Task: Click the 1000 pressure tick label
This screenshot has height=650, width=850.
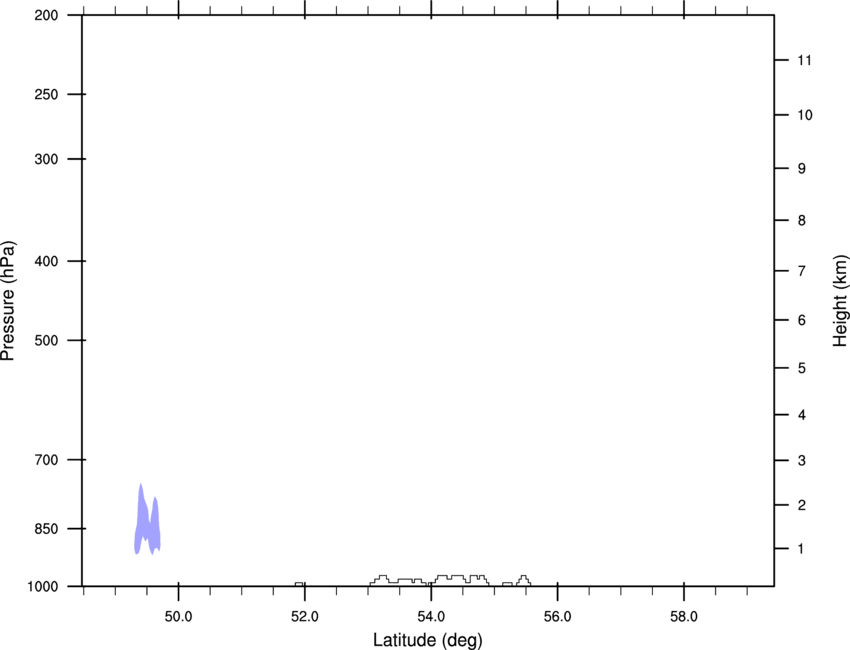Action: click(x=42, y=587)
